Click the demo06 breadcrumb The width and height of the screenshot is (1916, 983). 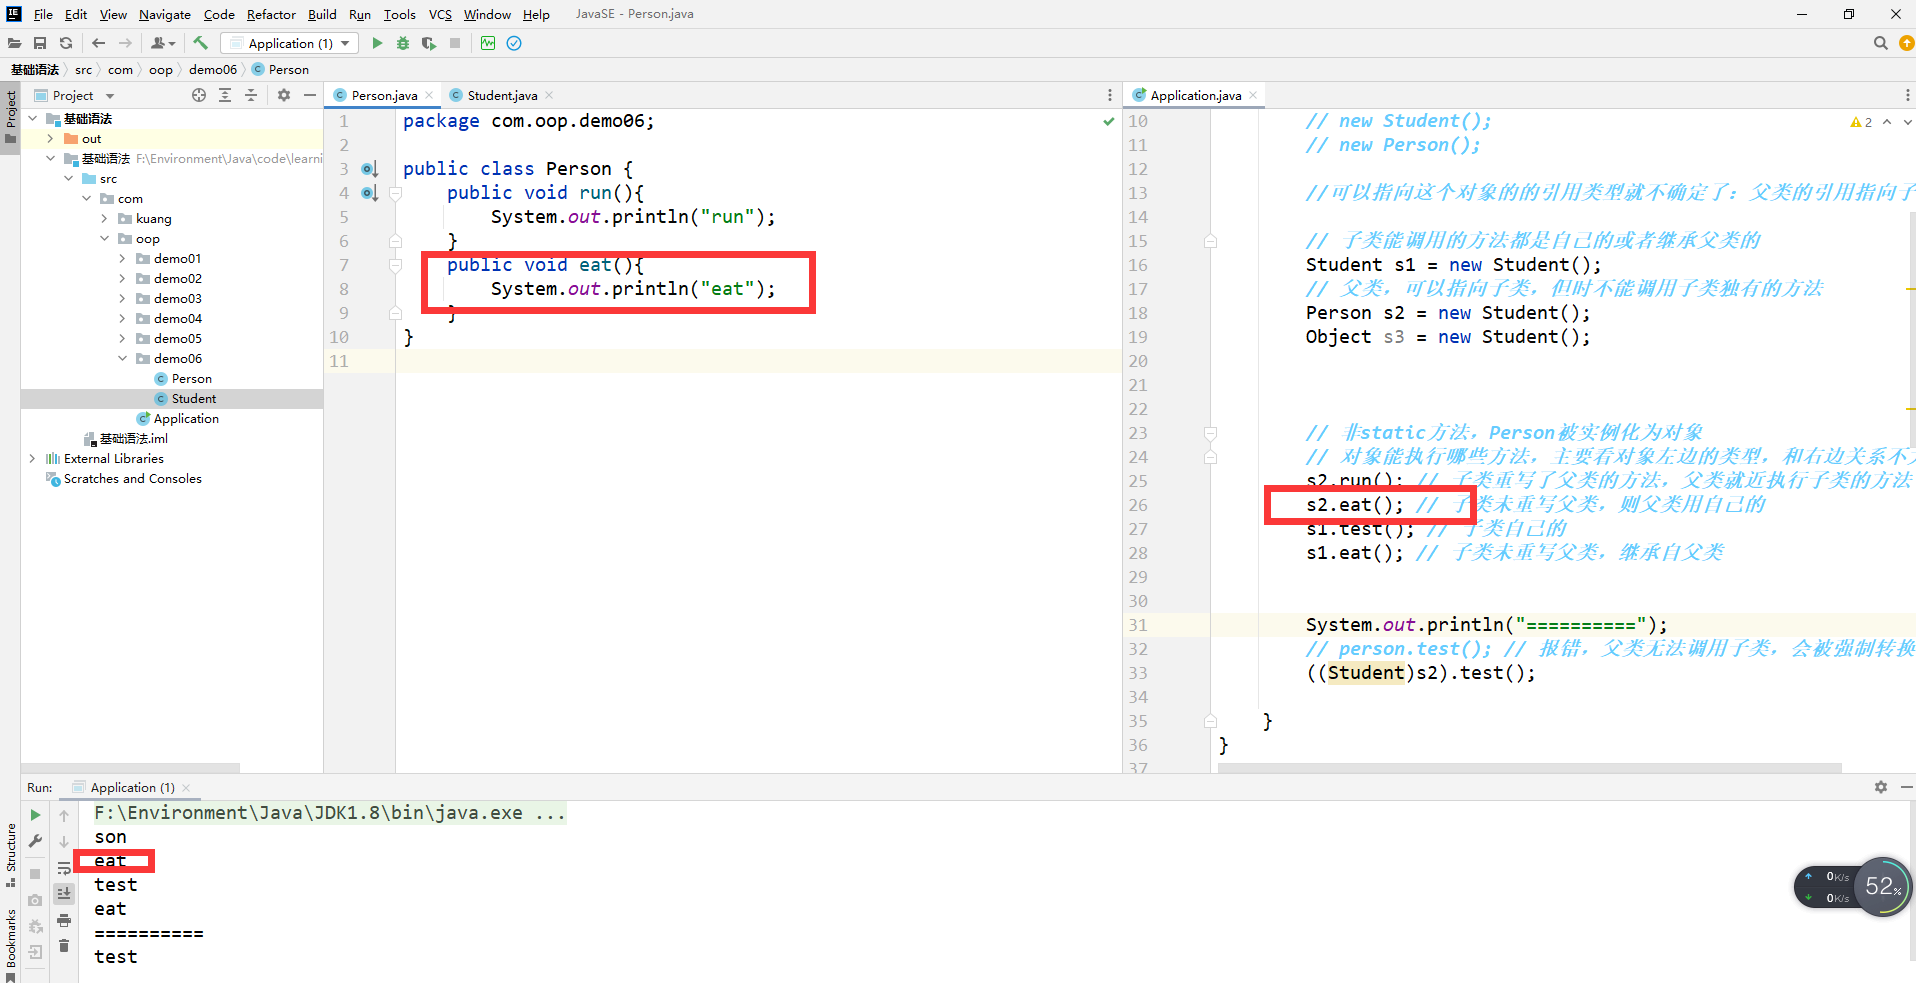pos(213,69)
